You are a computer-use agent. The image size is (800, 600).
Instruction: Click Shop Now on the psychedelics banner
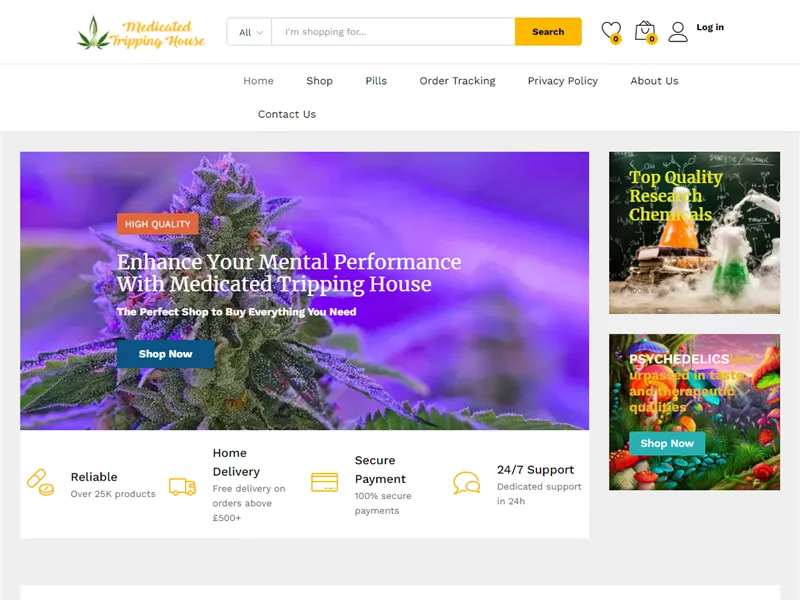pos(668,441)
